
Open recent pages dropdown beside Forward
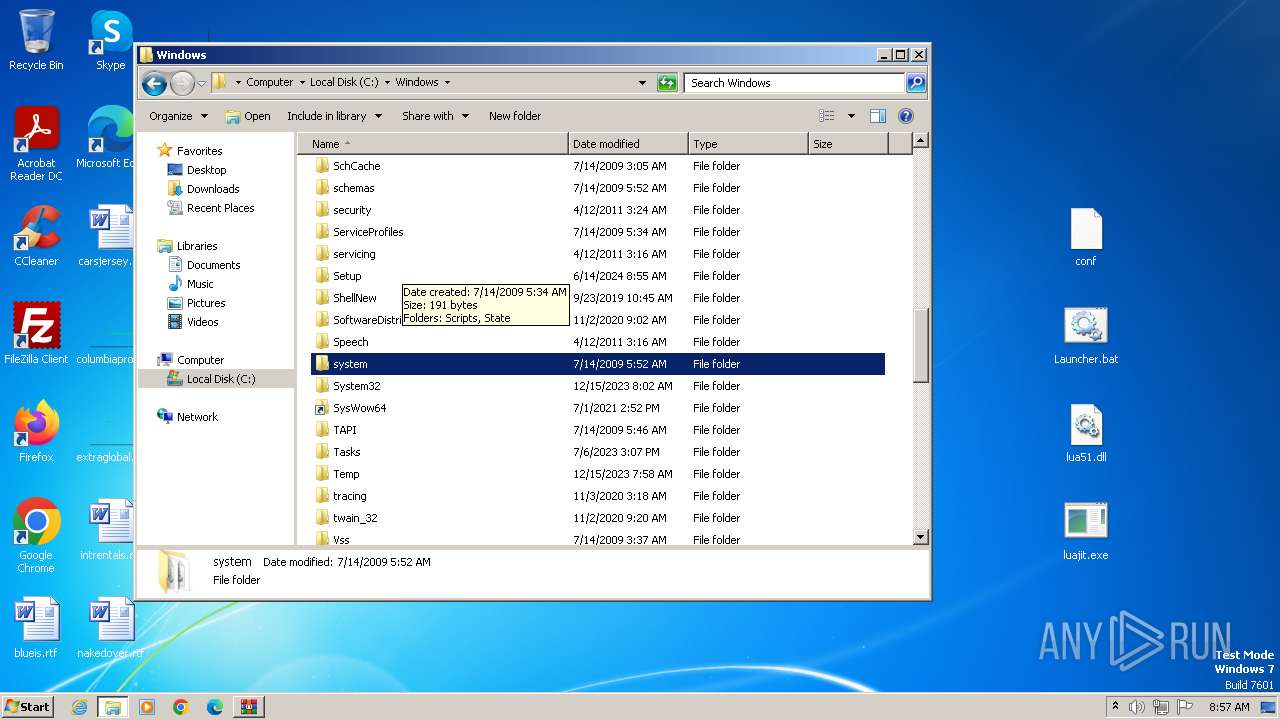coord(202,83)
